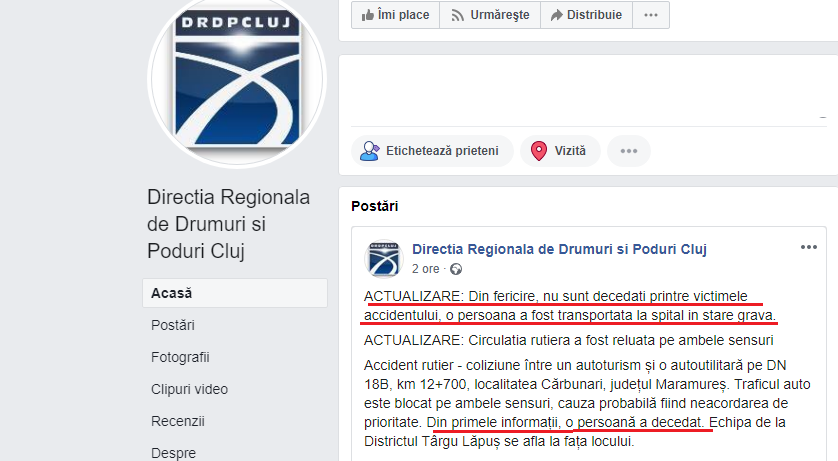
Task: Go to Fotografii in the sidebar
Action: coord(180,357)
